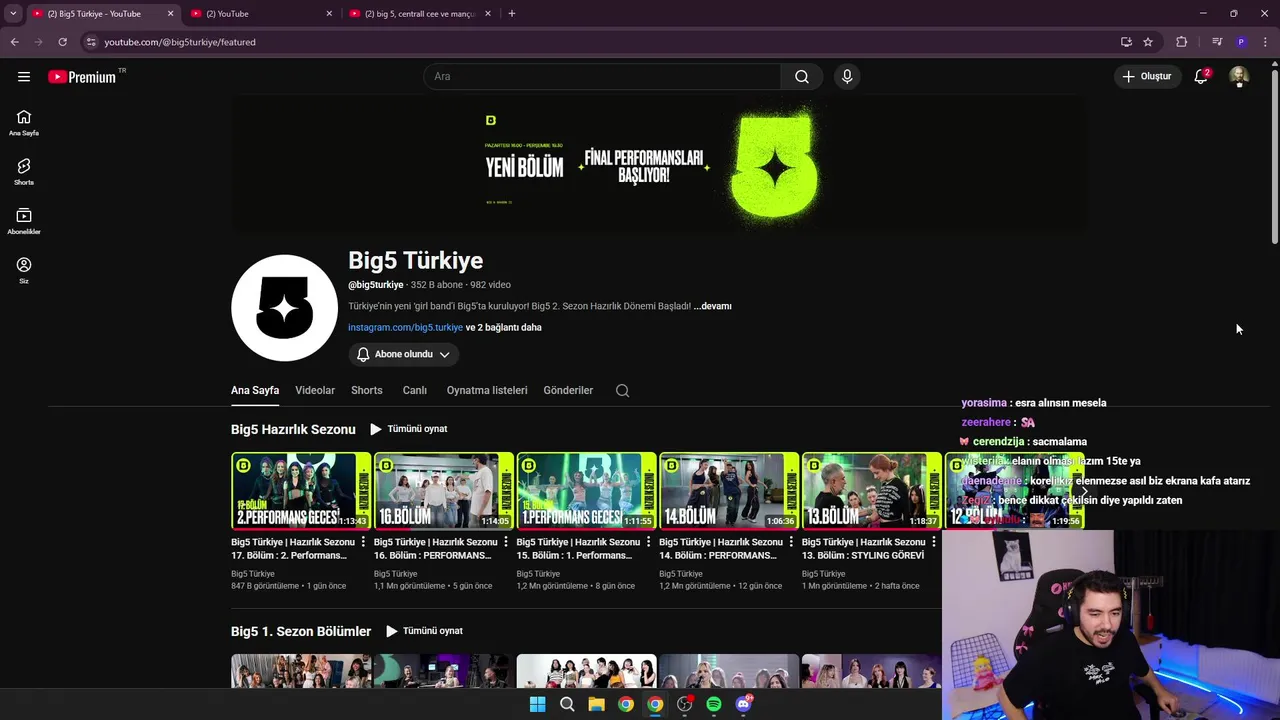This screenshot has height=720, width=1280.
Task: Open options menu for 15. Bölüm video
Action: 648,542
